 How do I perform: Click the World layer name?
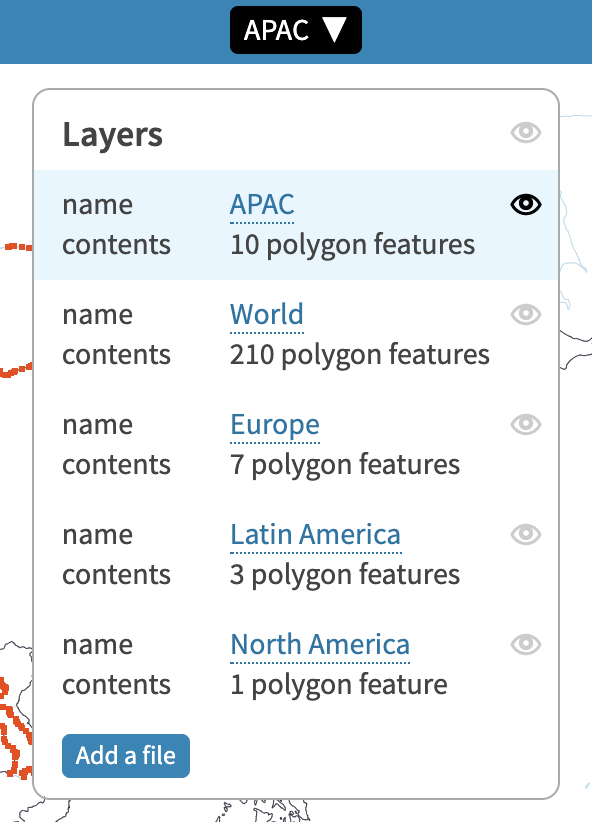click(266, 315)
